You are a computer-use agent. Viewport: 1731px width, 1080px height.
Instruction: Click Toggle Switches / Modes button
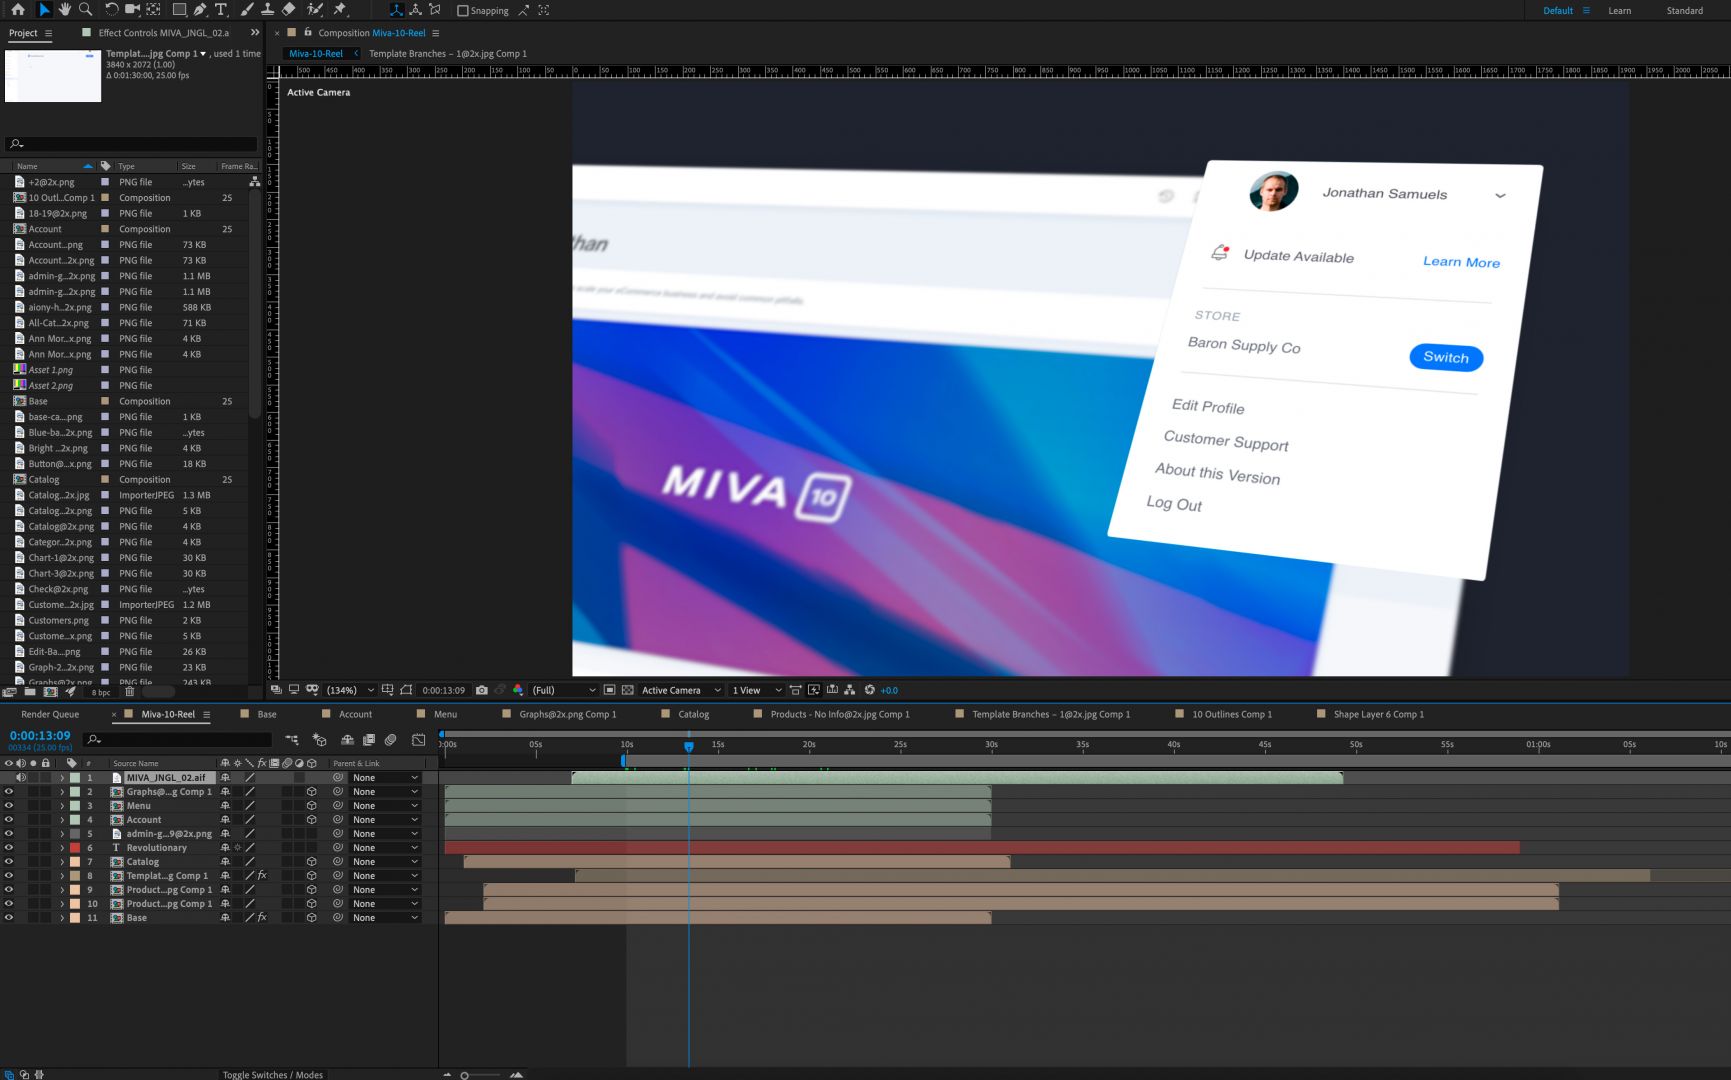coord(272,1075)
